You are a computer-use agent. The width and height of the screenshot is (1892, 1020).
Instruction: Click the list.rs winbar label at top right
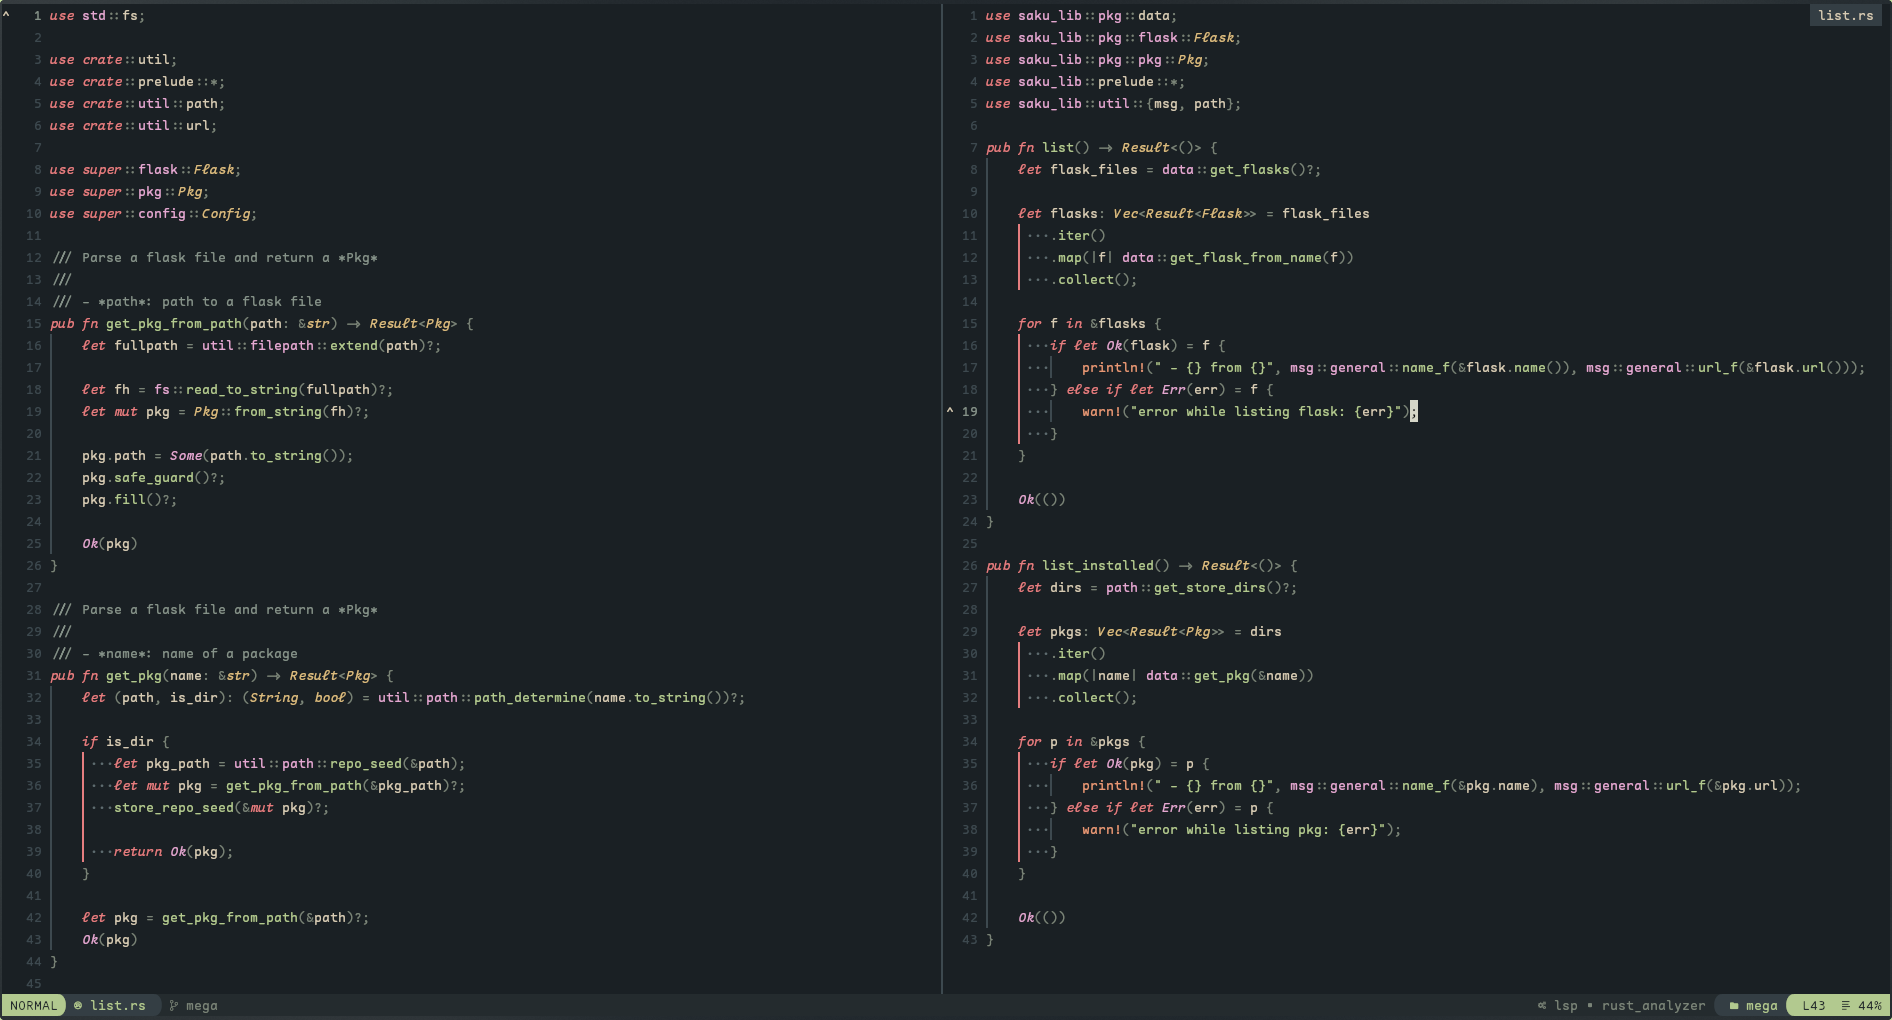pos(1846,15)
